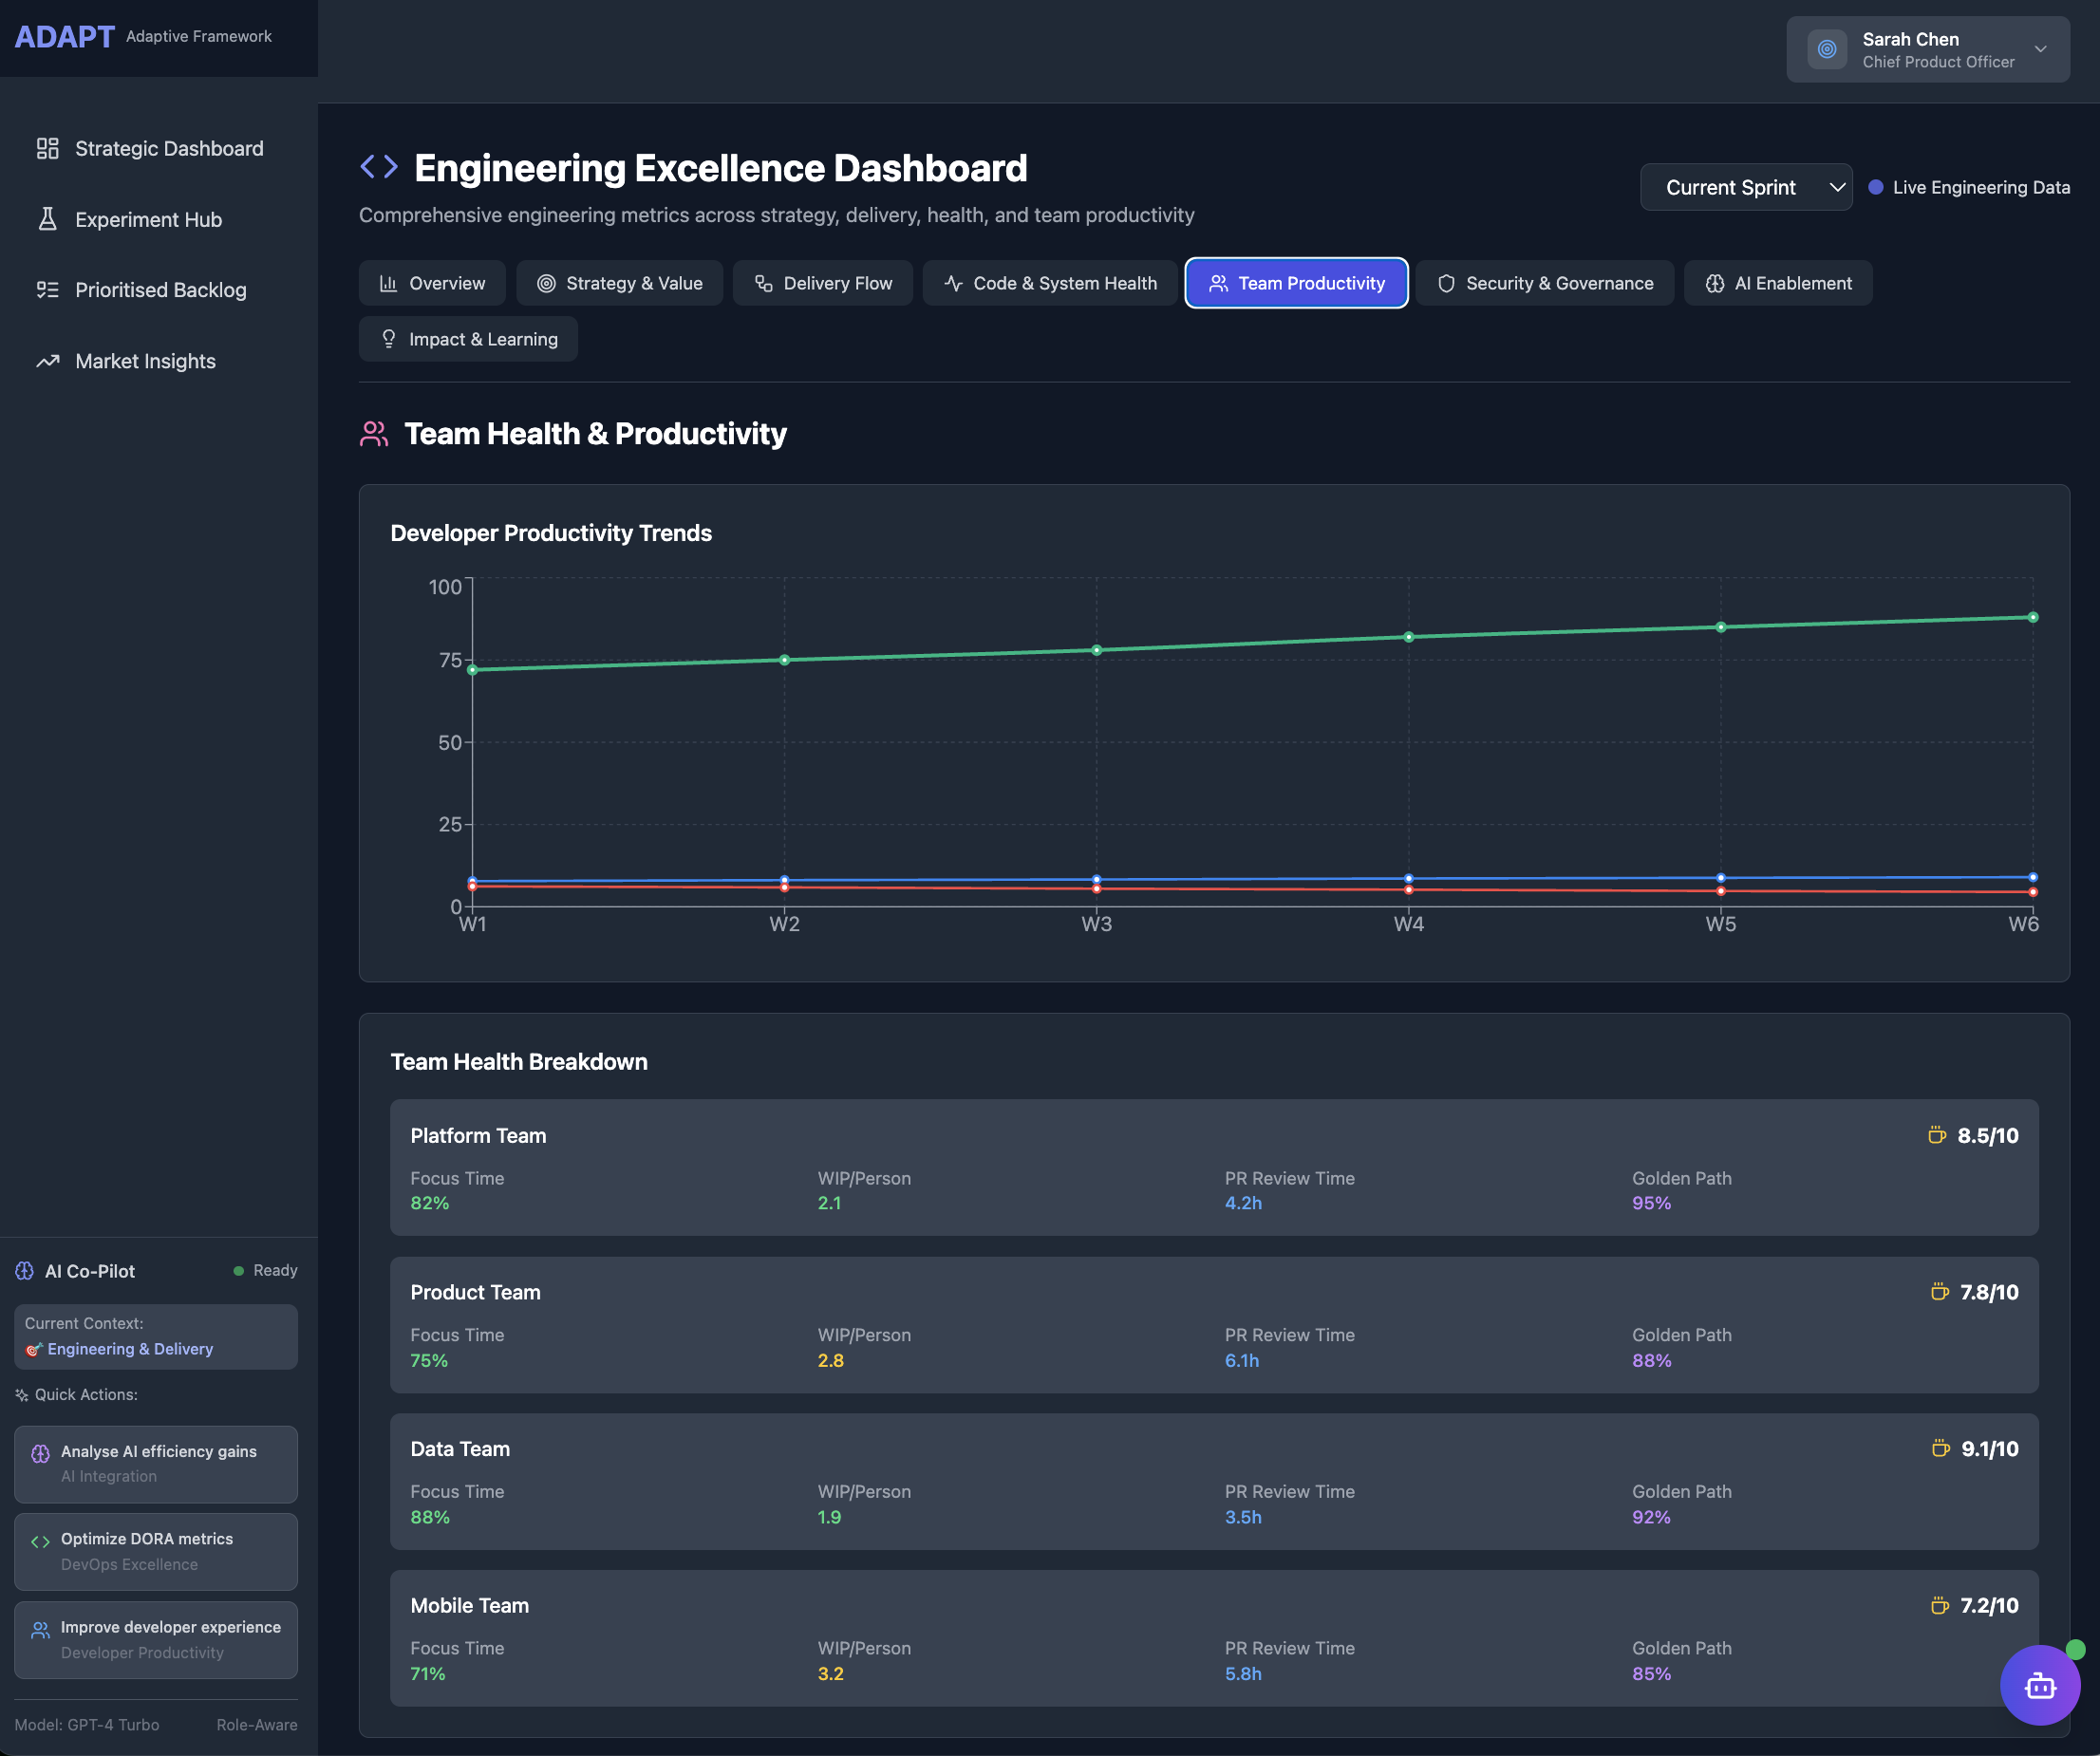Open the Security & Governance tab

tap(1544, 283)
